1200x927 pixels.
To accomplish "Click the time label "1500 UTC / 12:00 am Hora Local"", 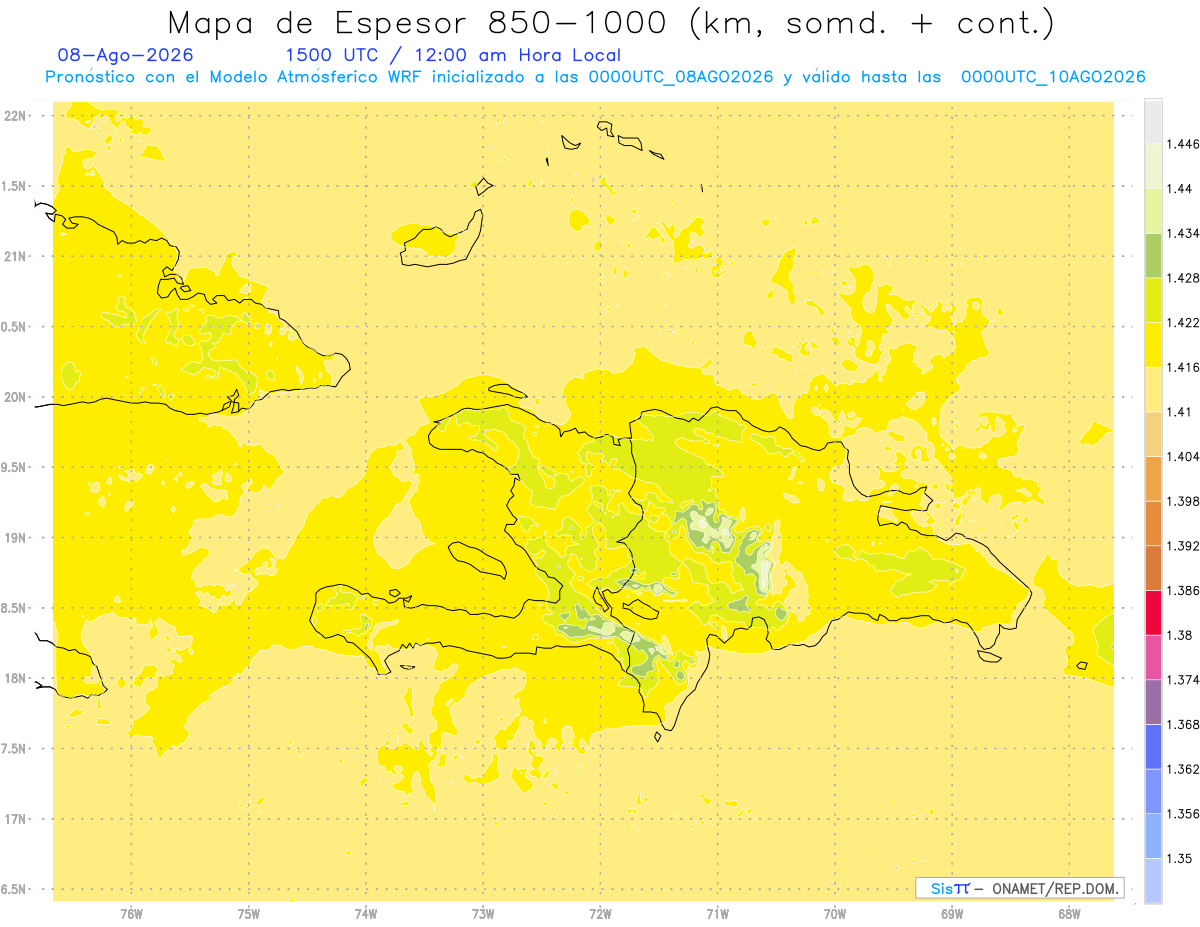I will 453,56.
